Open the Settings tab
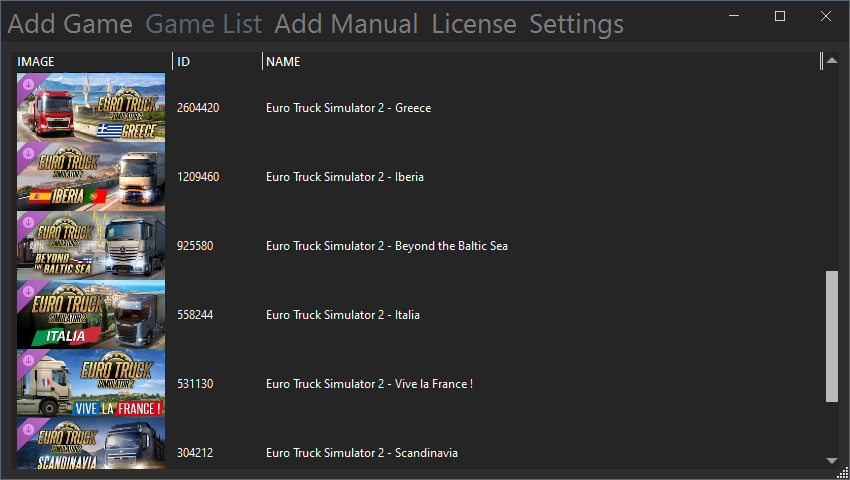 click(576, 24)
